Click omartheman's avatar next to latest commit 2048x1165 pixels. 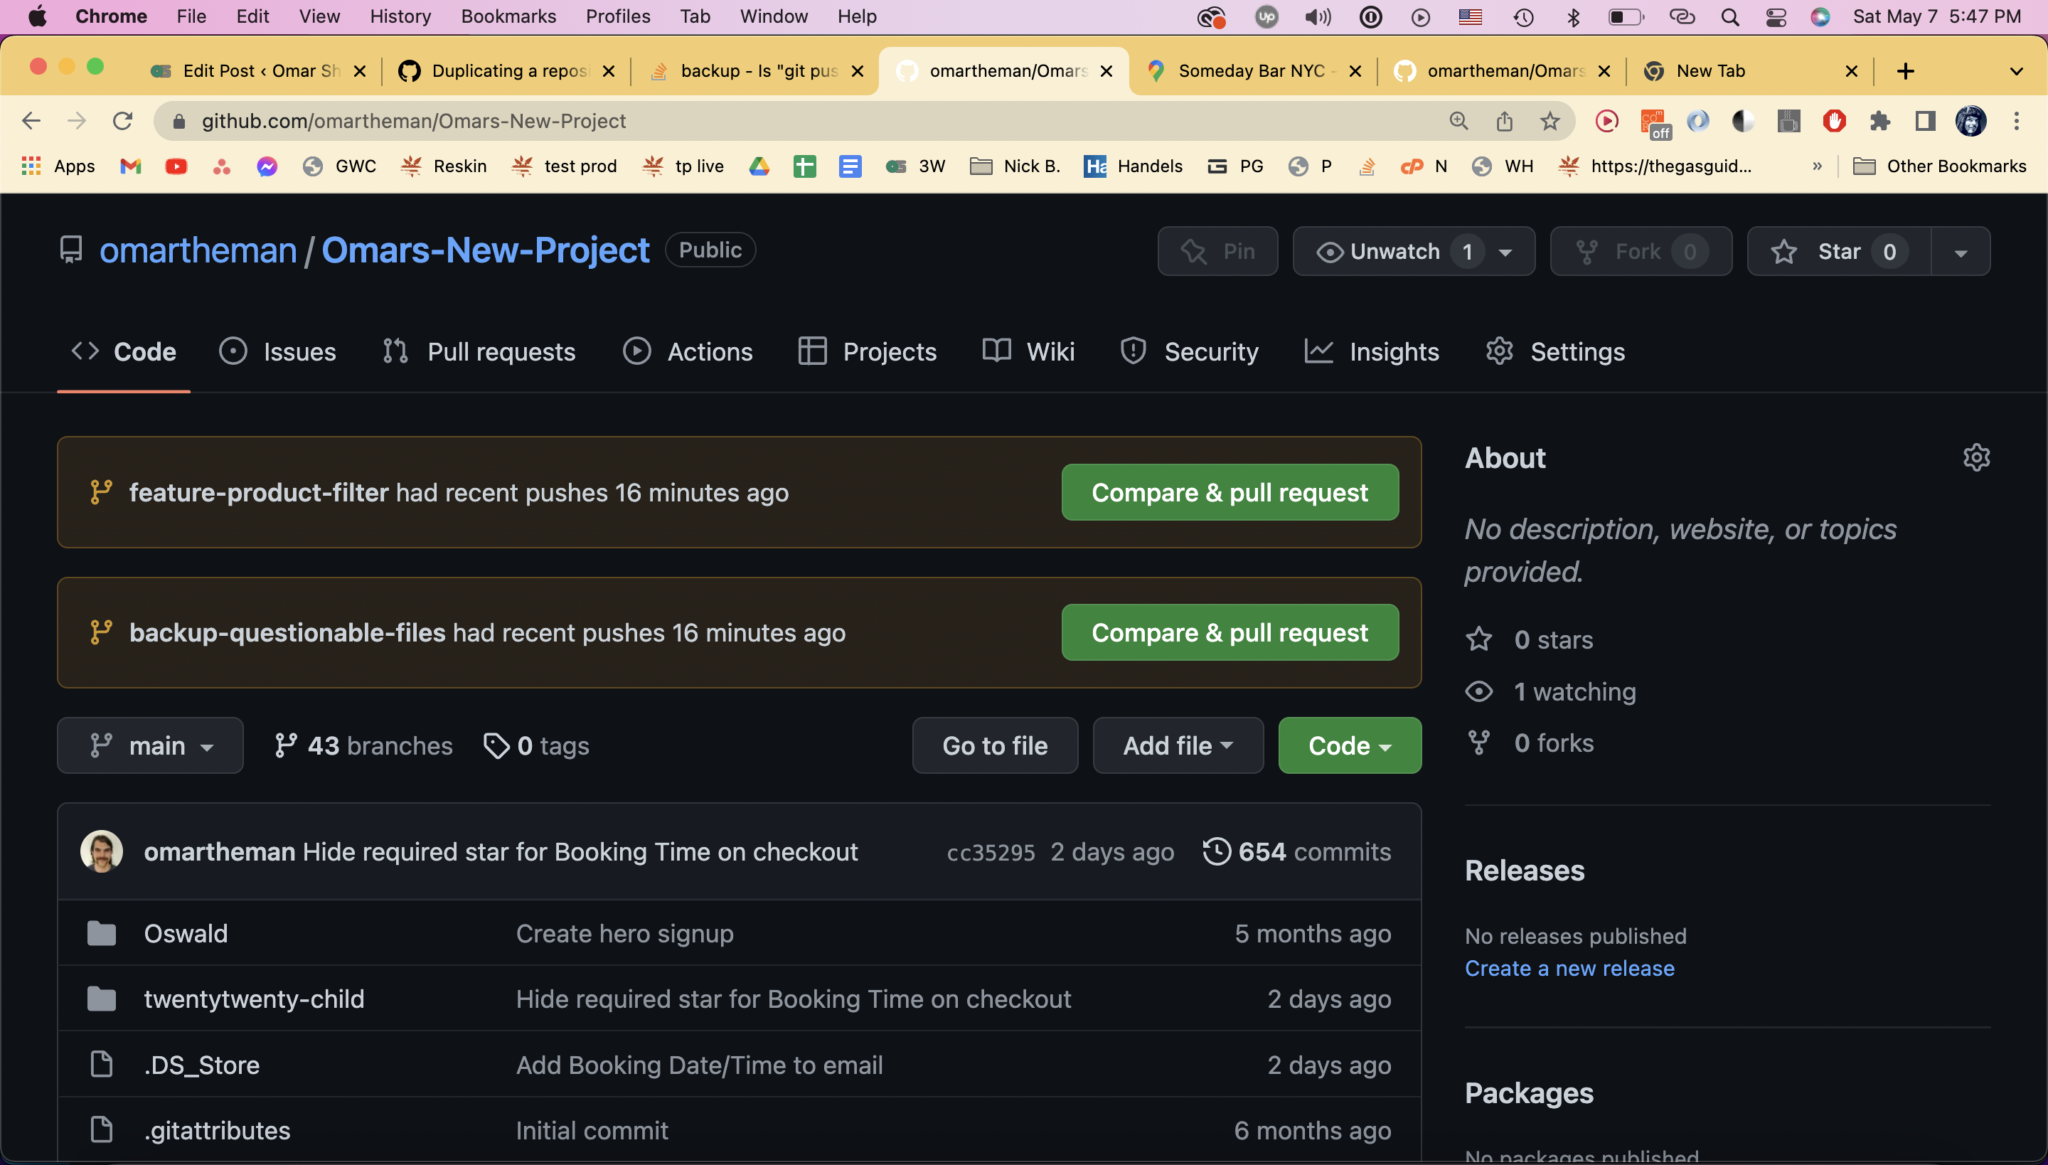coord(100,851)
